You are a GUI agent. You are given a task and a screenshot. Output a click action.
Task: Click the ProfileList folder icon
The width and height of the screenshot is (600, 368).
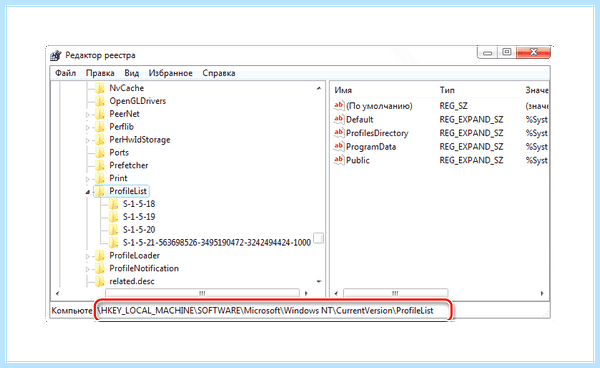pos(100,191)
